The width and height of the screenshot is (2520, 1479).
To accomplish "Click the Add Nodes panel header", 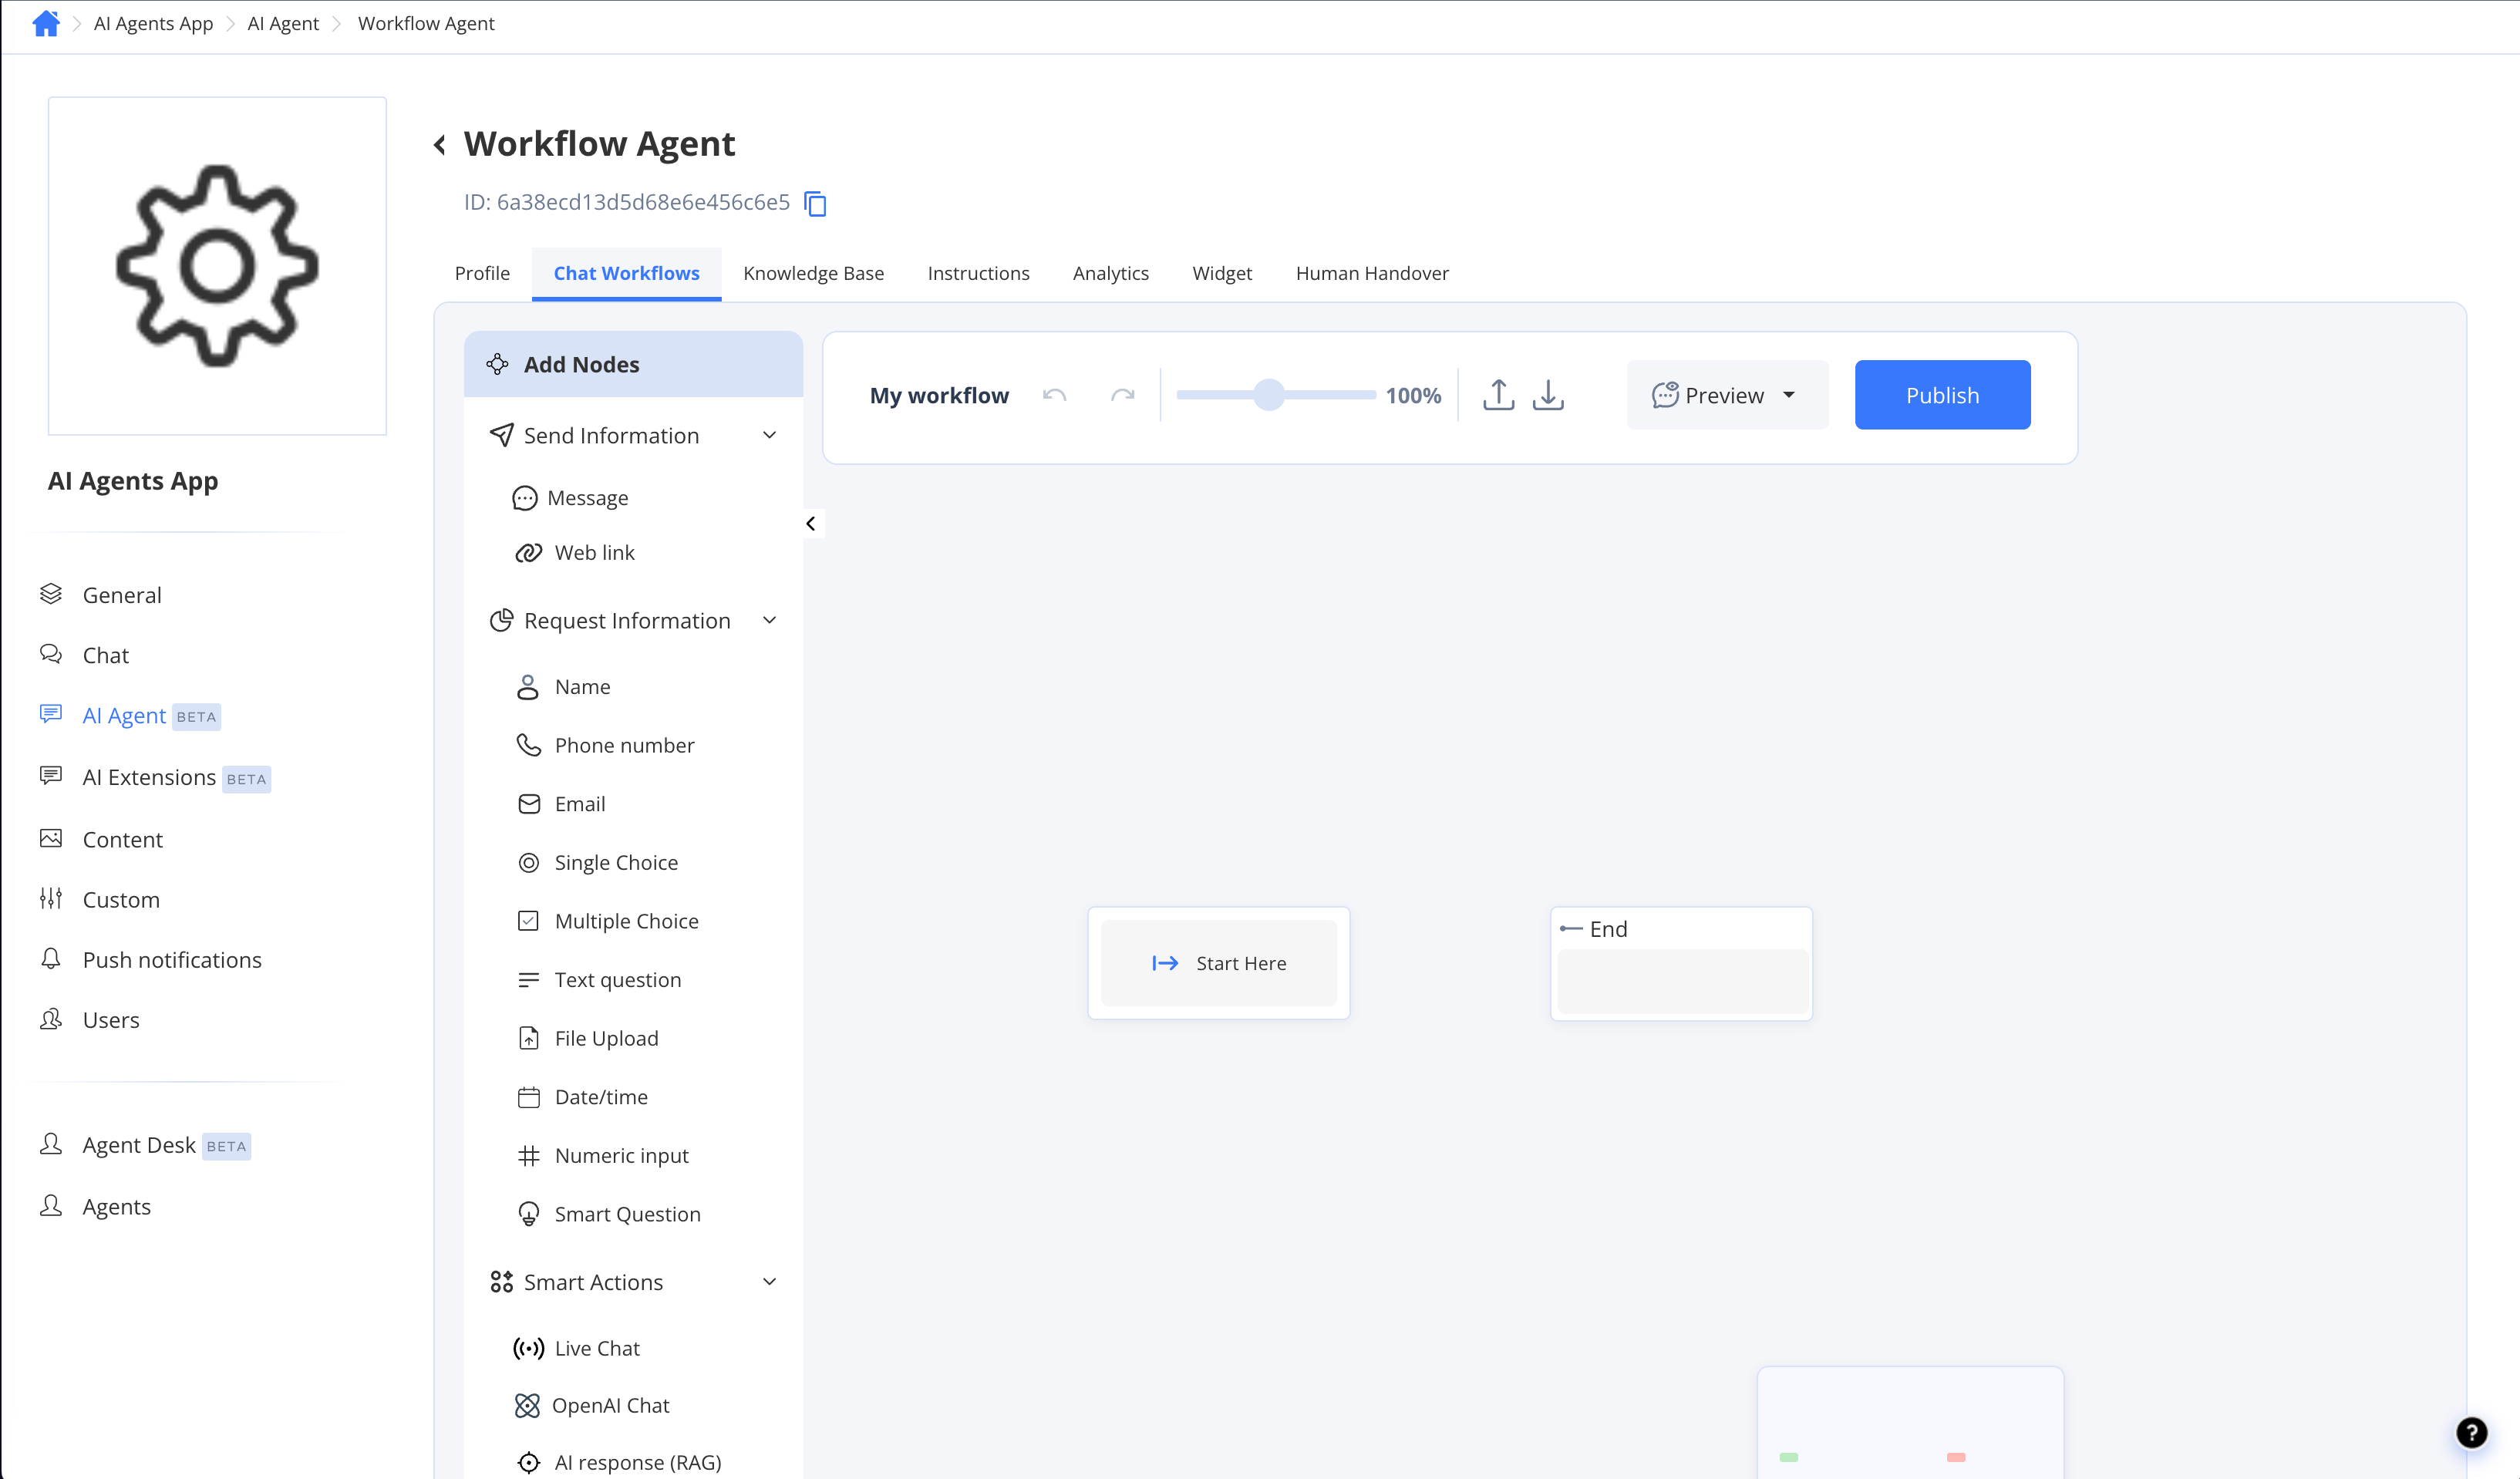I will (x=633, y=364).
